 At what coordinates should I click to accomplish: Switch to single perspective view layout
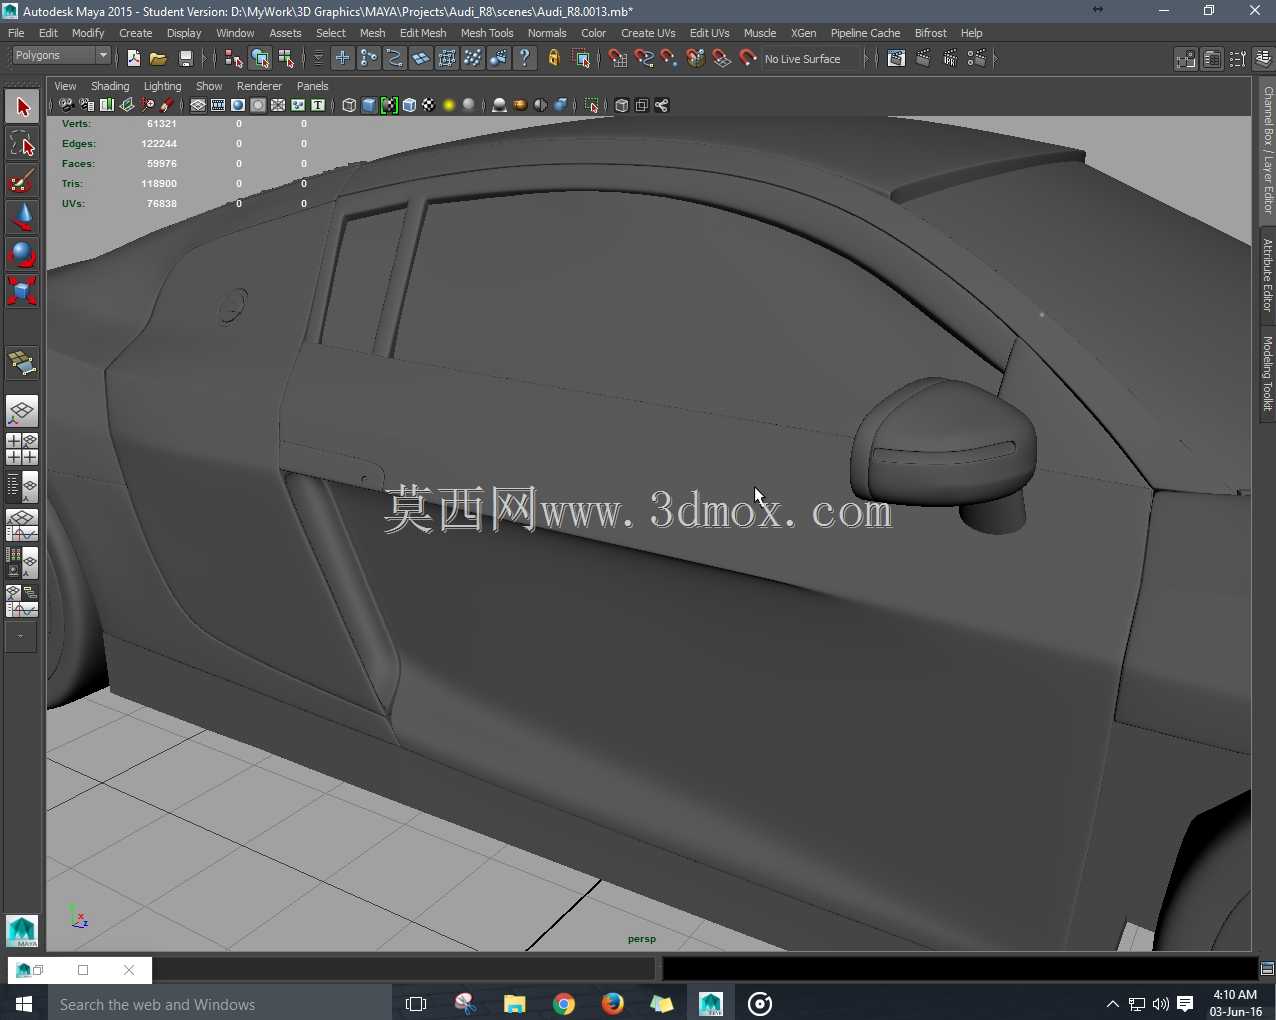[22, 411]
